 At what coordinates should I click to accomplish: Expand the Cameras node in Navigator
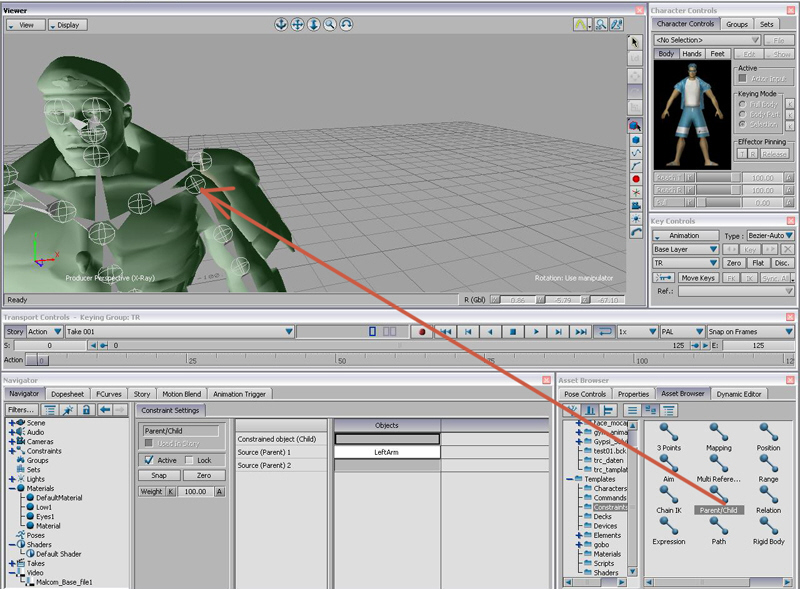[x=14, y=441]
